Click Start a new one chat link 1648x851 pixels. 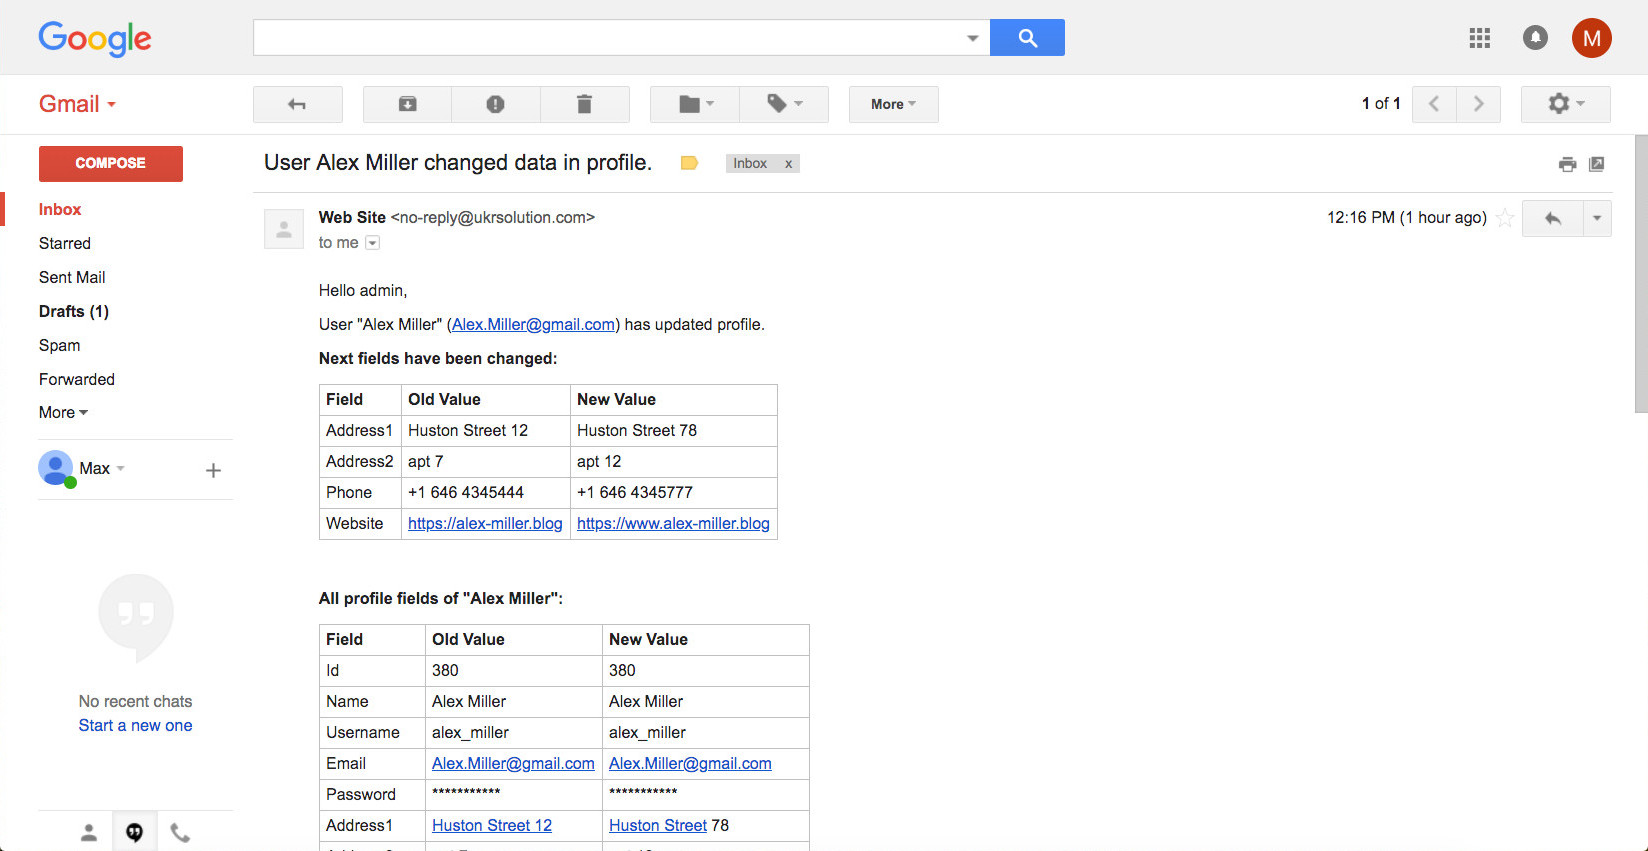[x=136, y=725]
